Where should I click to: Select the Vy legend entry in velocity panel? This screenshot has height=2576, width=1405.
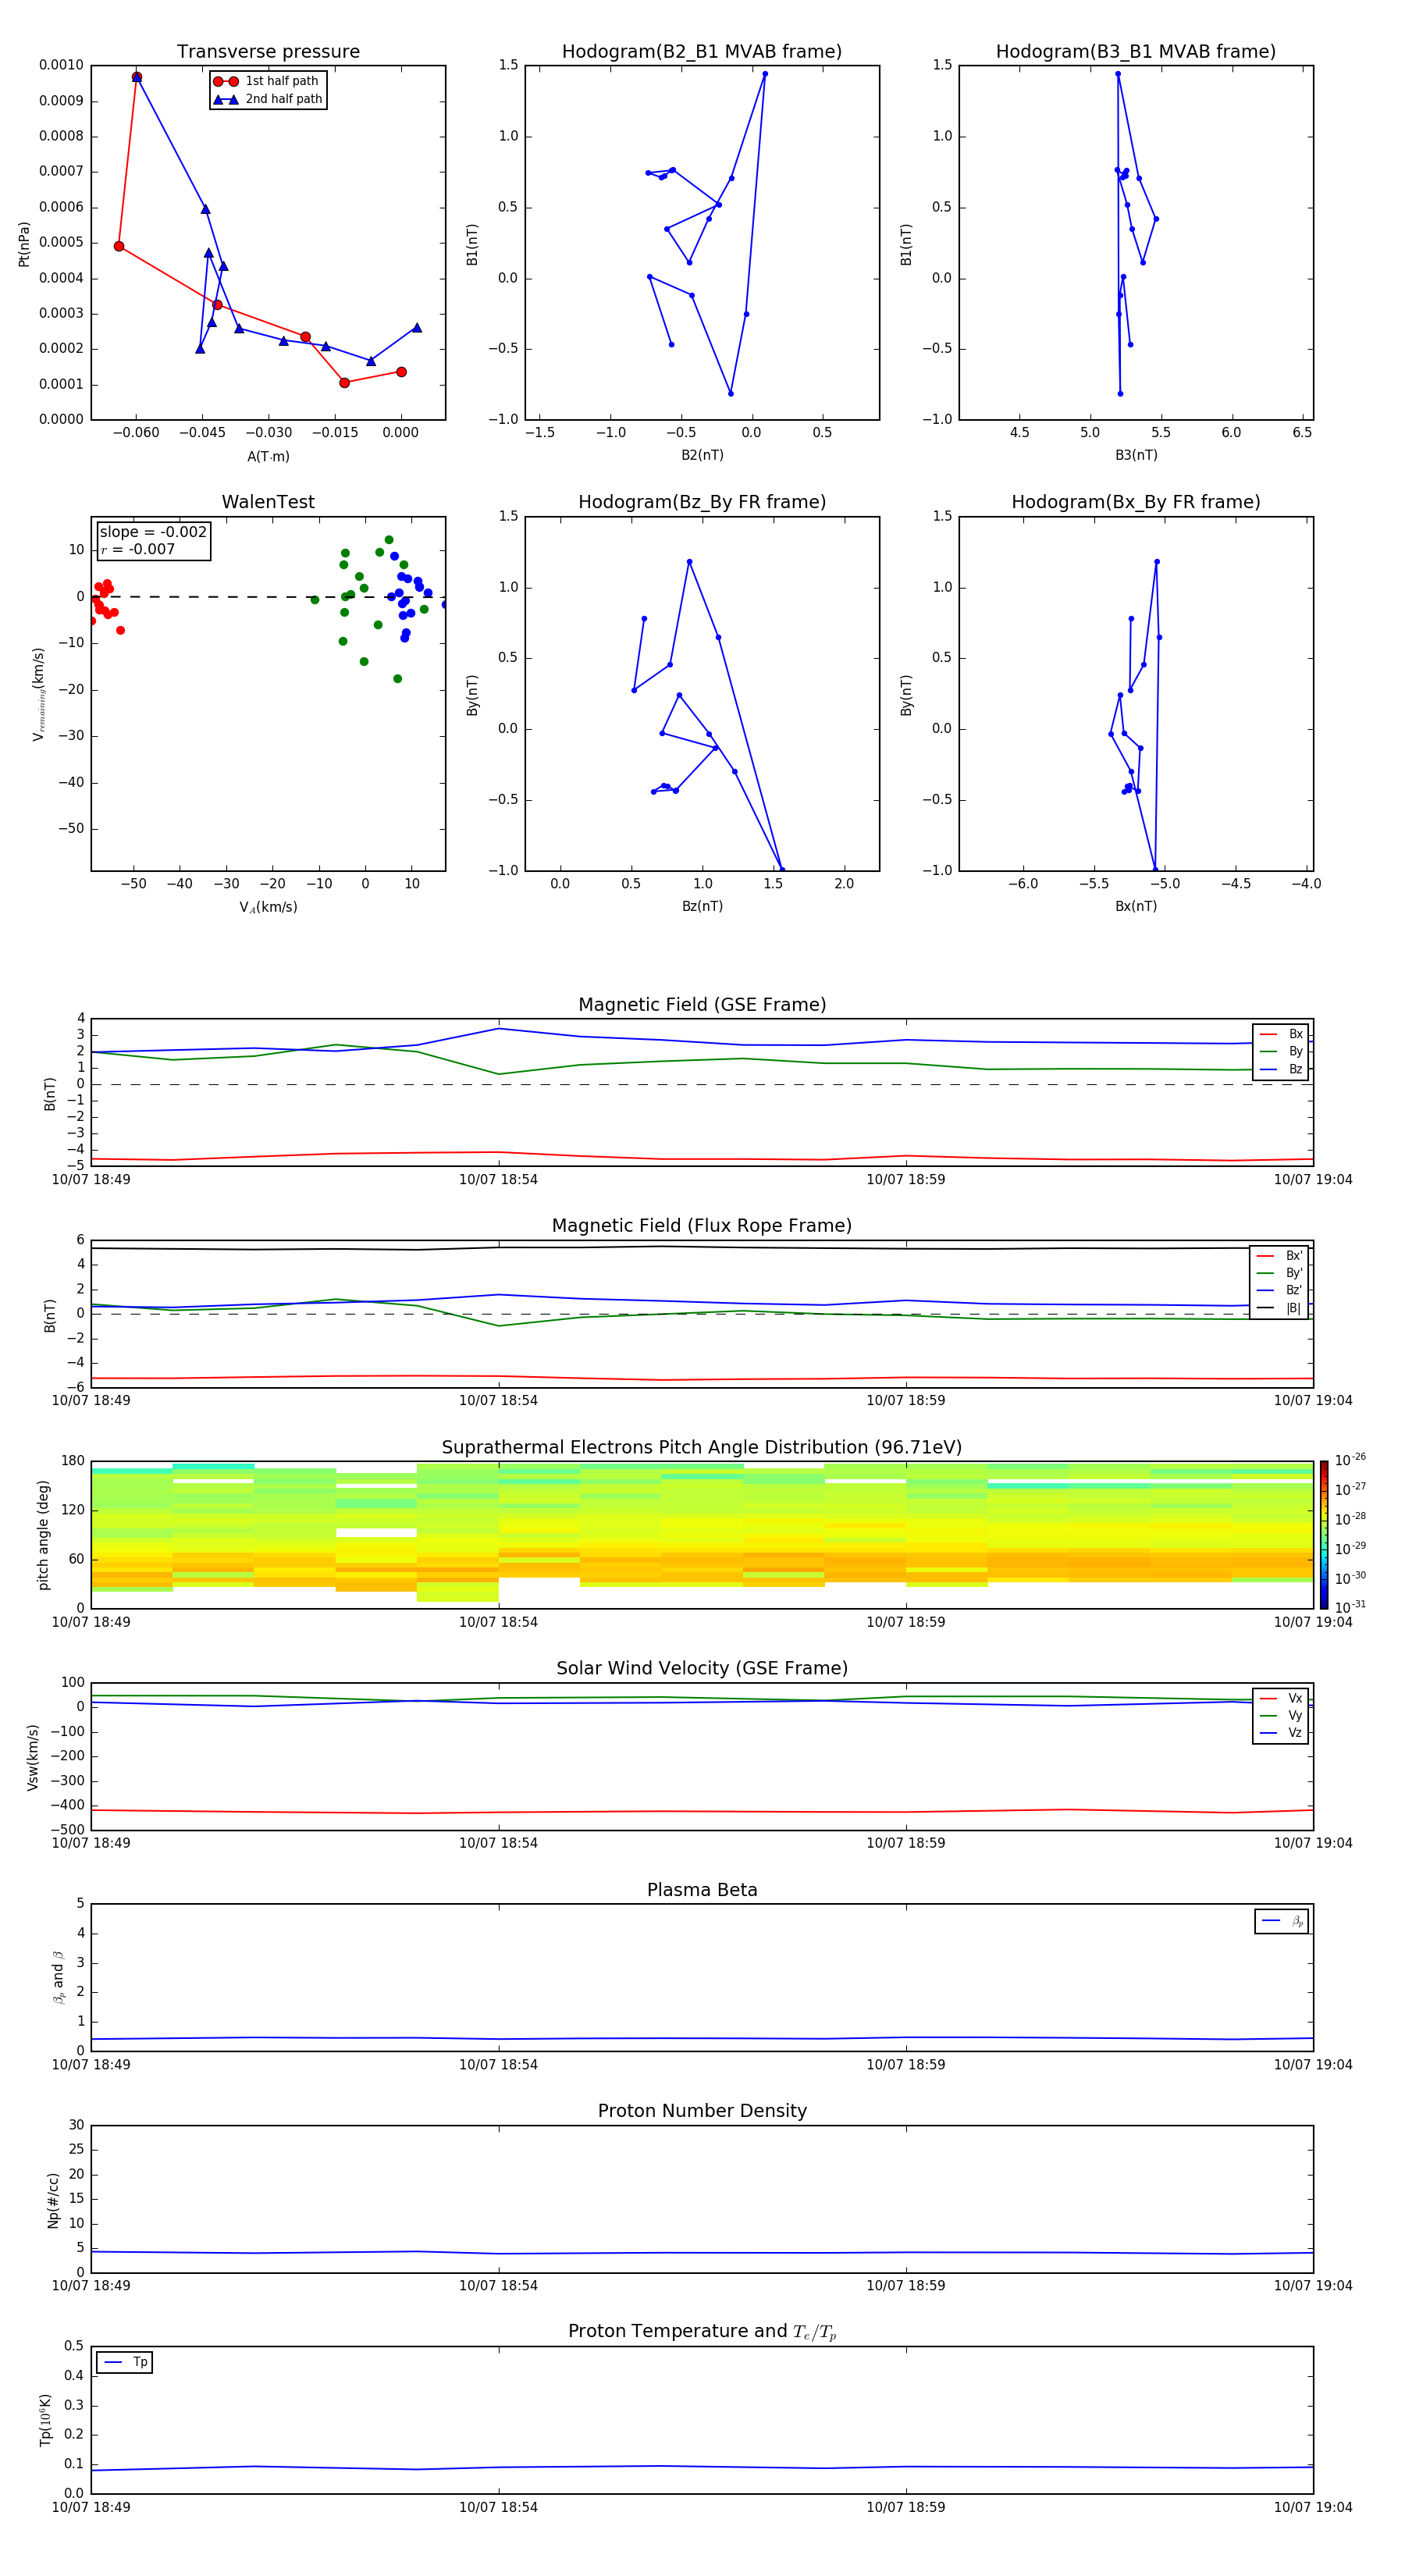click(x=1281, y=1715)
